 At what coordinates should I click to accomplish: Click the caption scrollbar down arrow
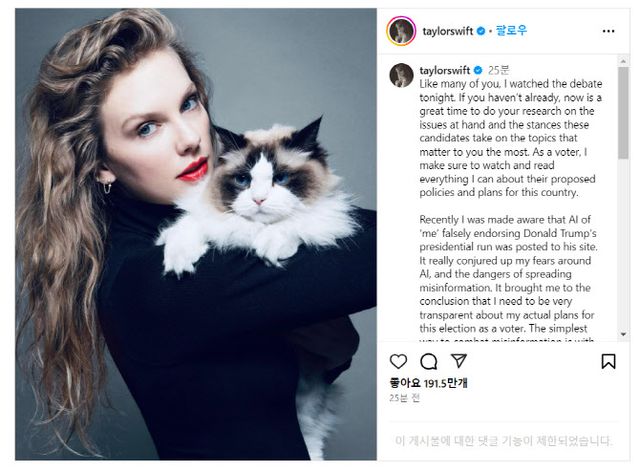tap(623, 334)
